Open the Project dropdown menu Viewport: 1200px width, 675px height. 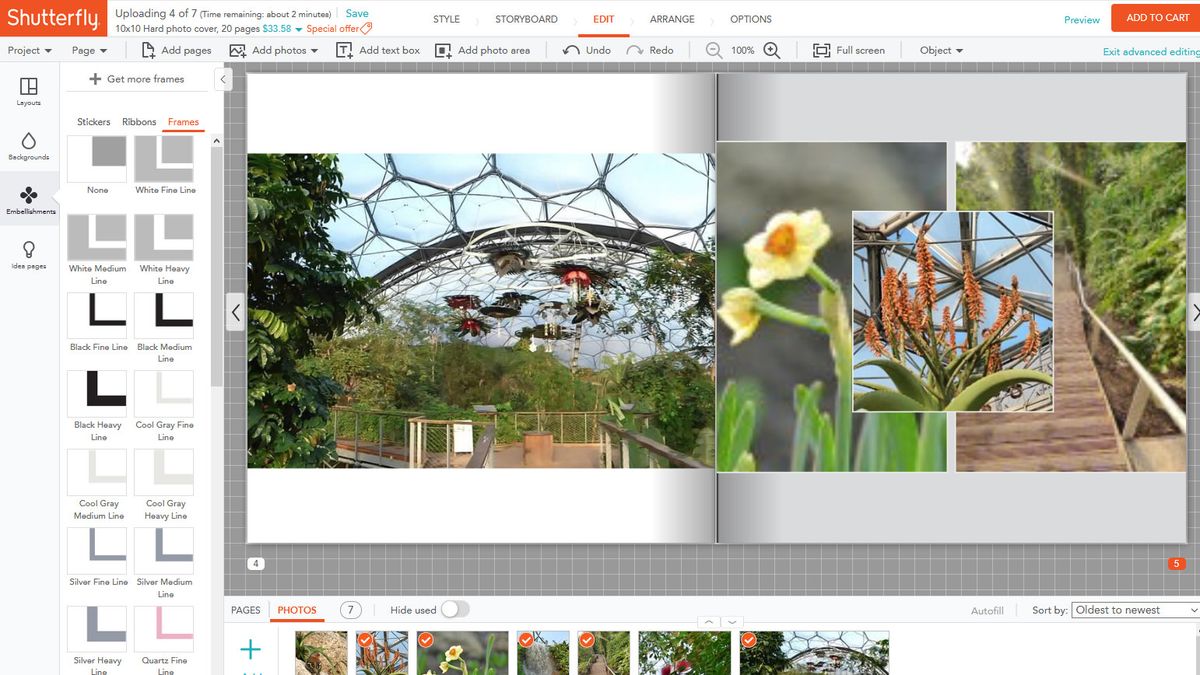[x=30, y=50]
